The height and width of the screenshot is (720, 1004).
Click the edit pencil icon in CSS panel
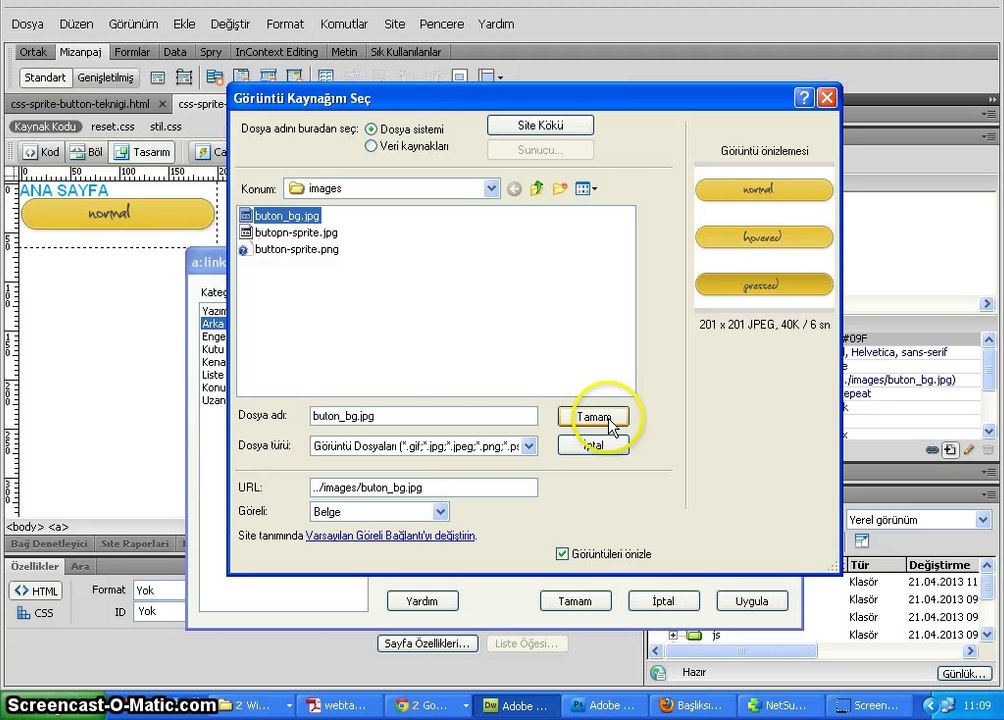969,450
